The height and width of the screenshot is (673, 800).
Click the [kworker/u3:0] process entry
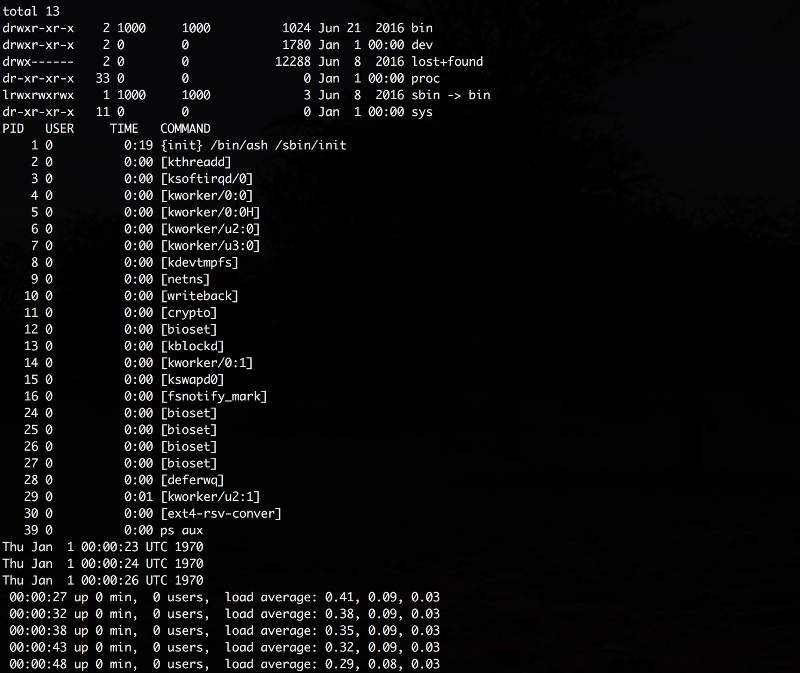[210, 246]
